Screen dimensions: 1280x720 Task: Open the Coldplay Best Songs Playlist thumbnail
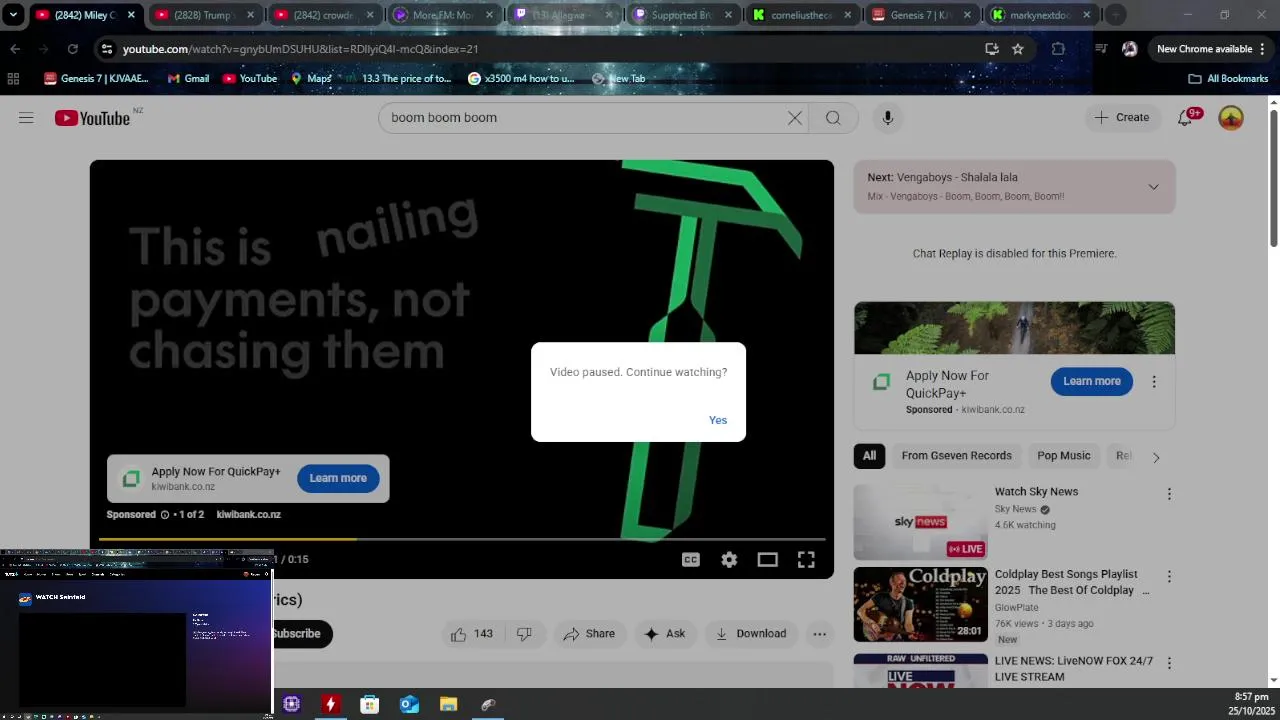click(x=920, y=605)
